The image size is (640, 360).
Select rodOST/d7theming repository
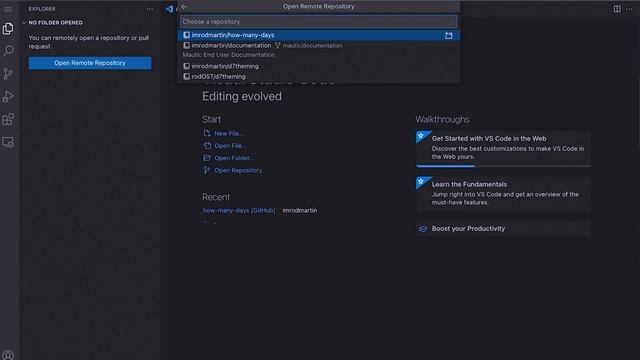[319, 76]
